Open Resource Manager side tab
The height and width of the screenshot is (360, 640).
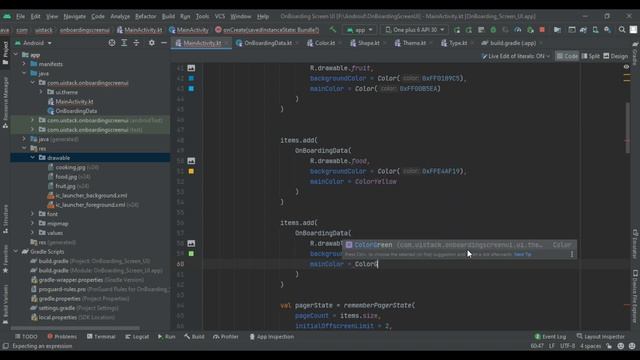(x=5, y=103)
